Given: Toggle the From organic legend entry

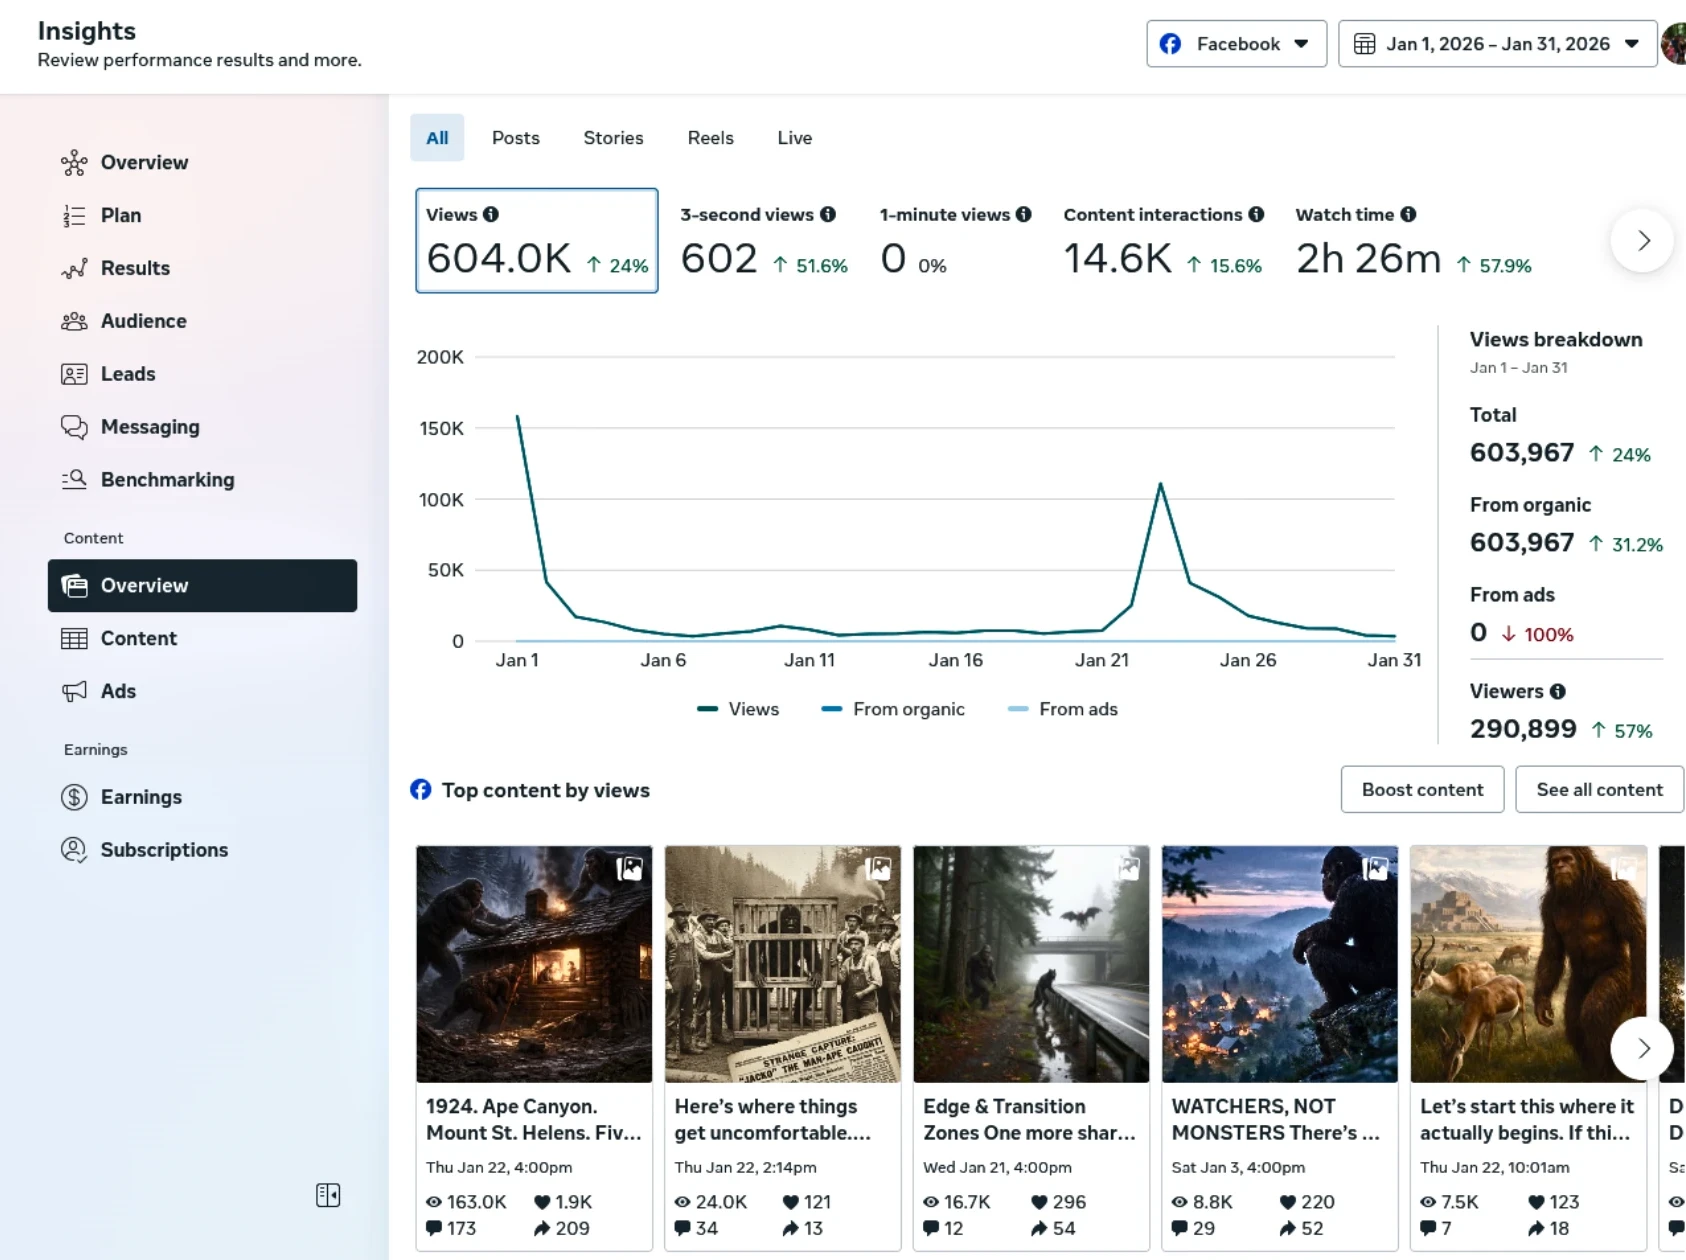Looking at the screenshot, I should coord(892,709).
